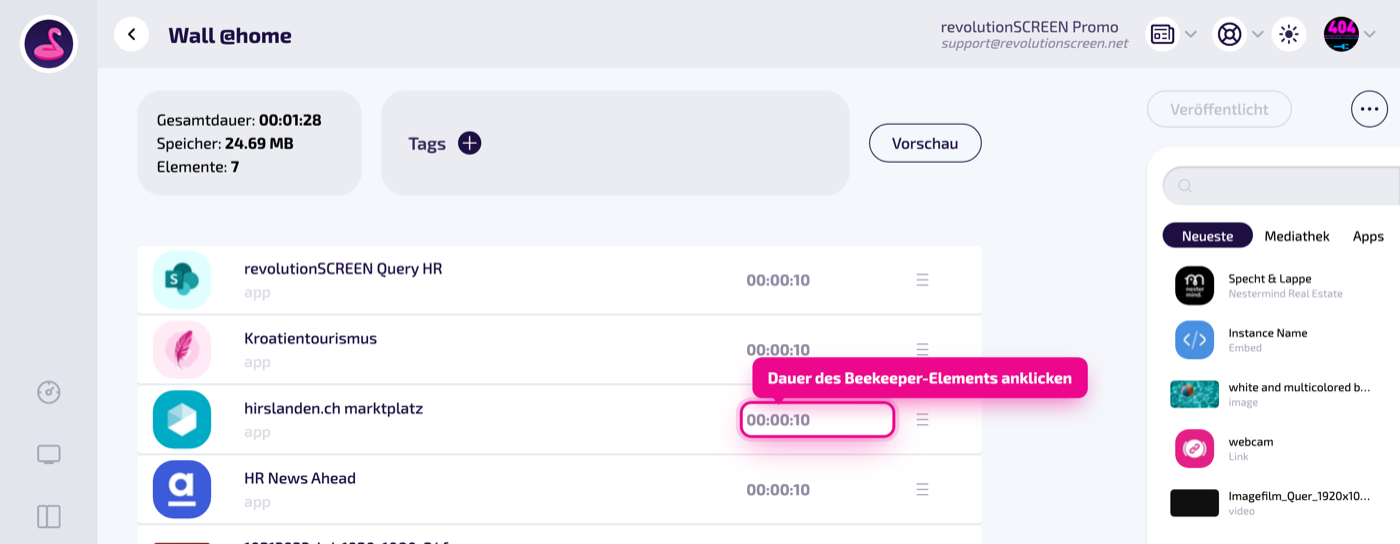Viewport: 1400px width, 544px height.
Task: Toggle the light mode sun icon
Action: click(1289, 35)
